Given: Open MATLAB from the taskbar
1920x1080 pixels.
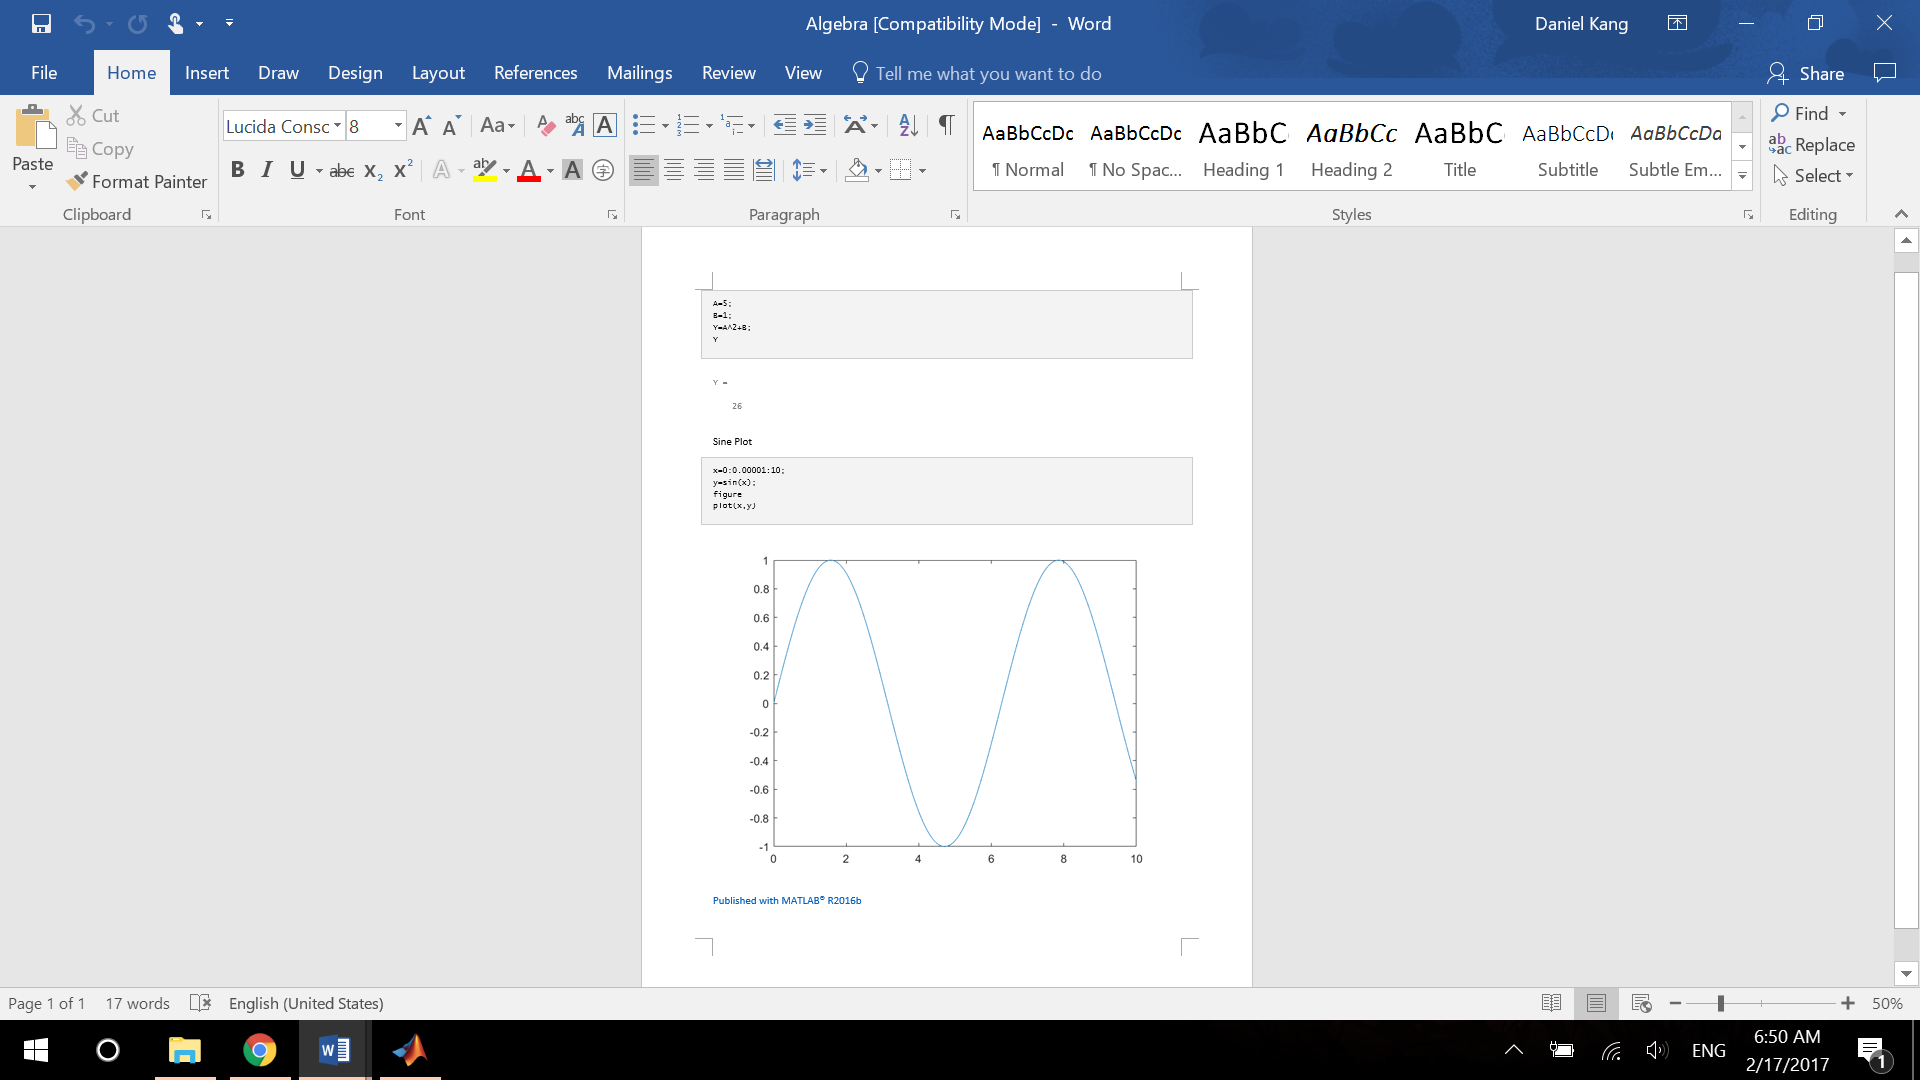Looking at the screenshot, I should click(x=409, y=1049).
